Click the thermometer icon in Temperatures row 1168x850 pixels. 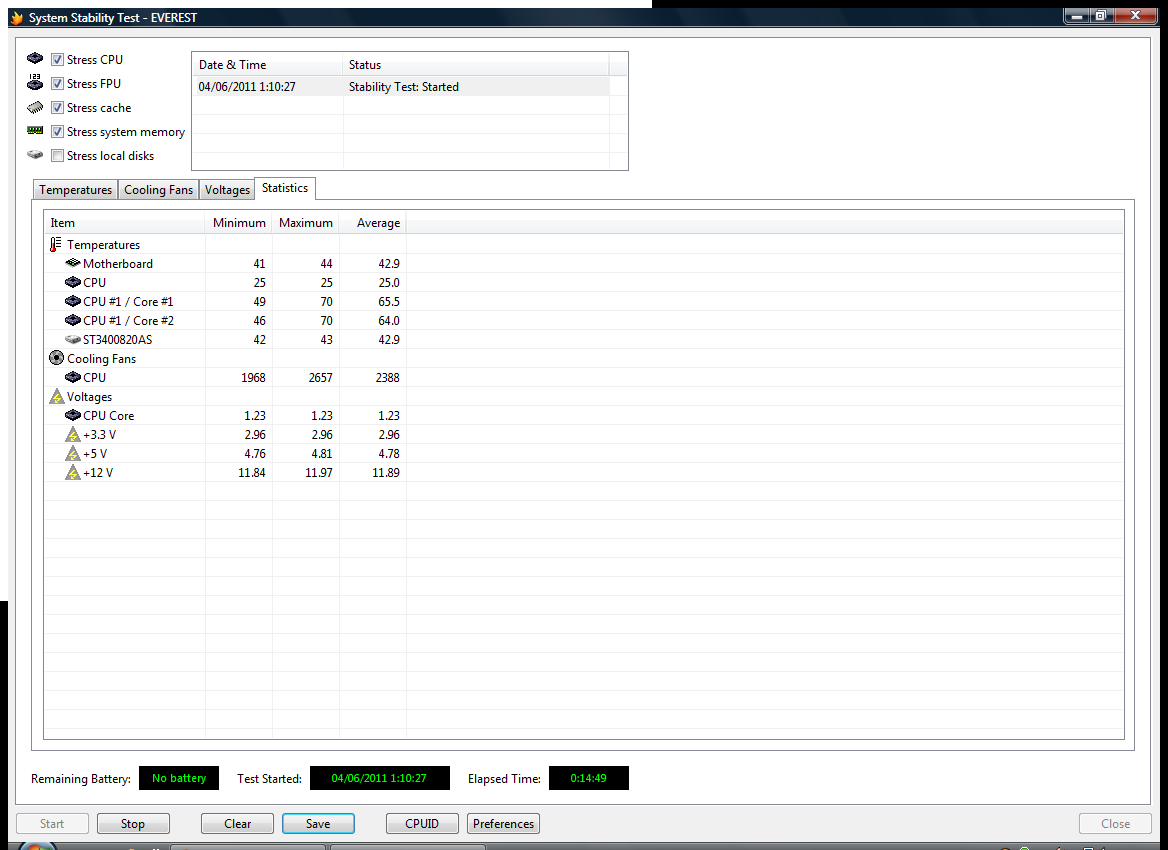(56, 244)
